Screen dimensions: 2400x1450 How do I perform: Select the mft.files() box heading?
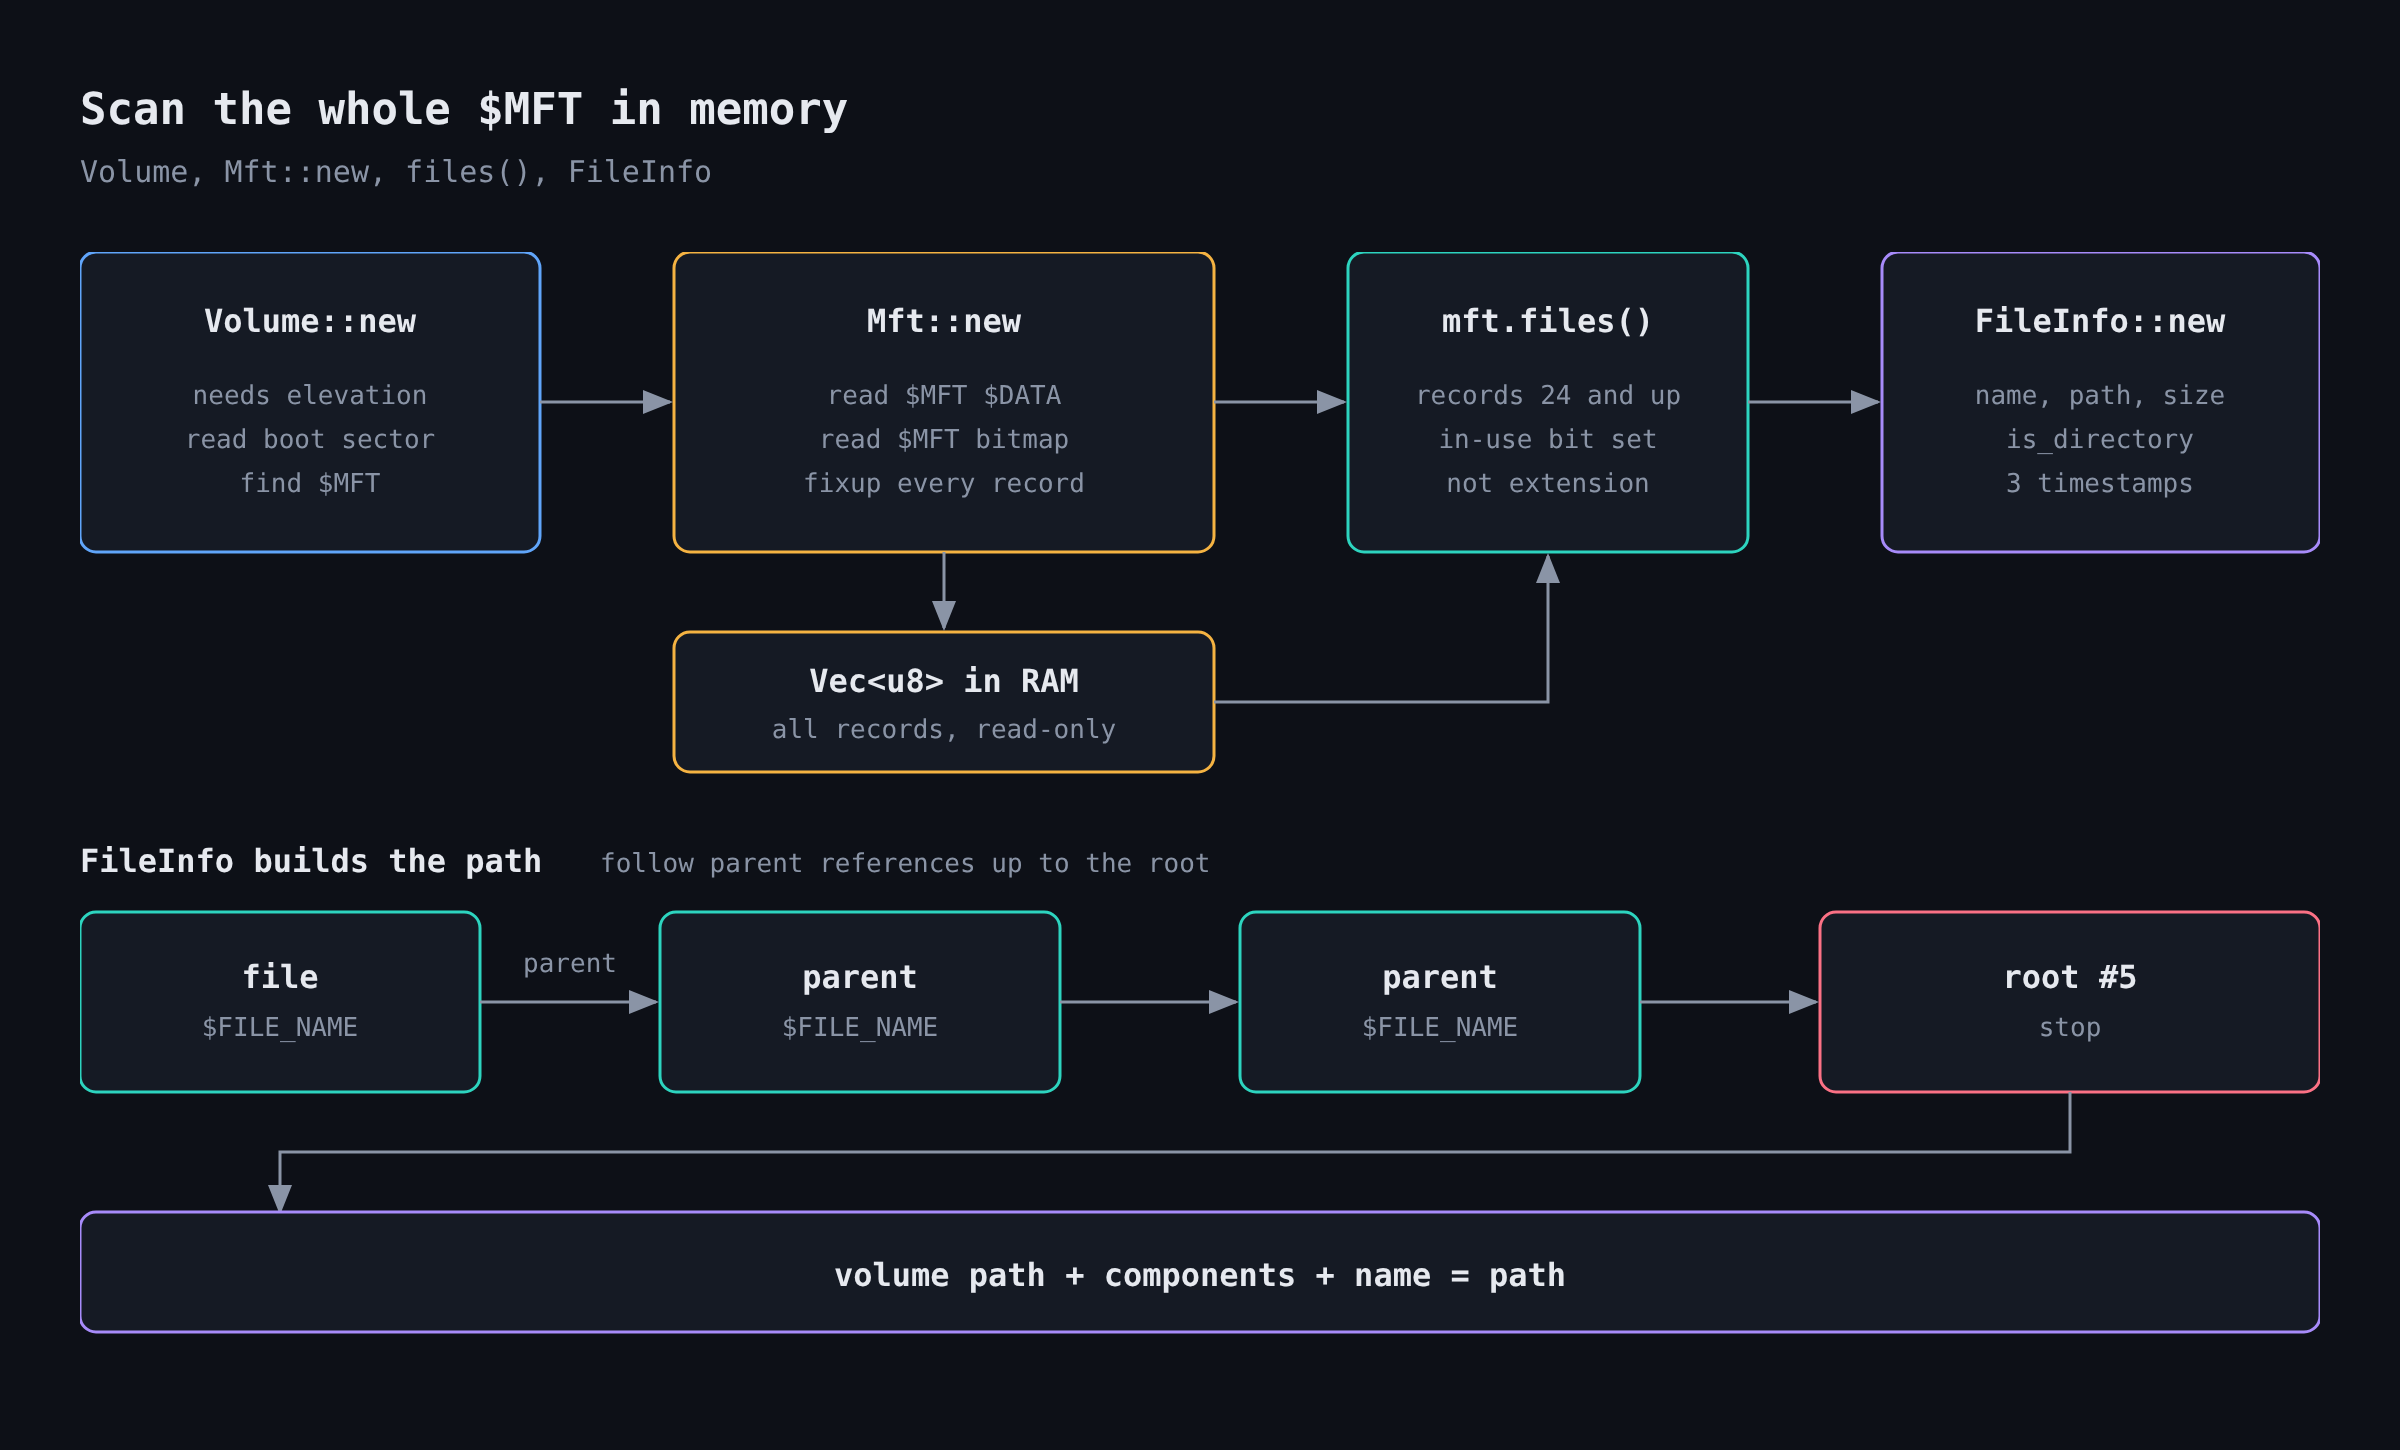1547,321
